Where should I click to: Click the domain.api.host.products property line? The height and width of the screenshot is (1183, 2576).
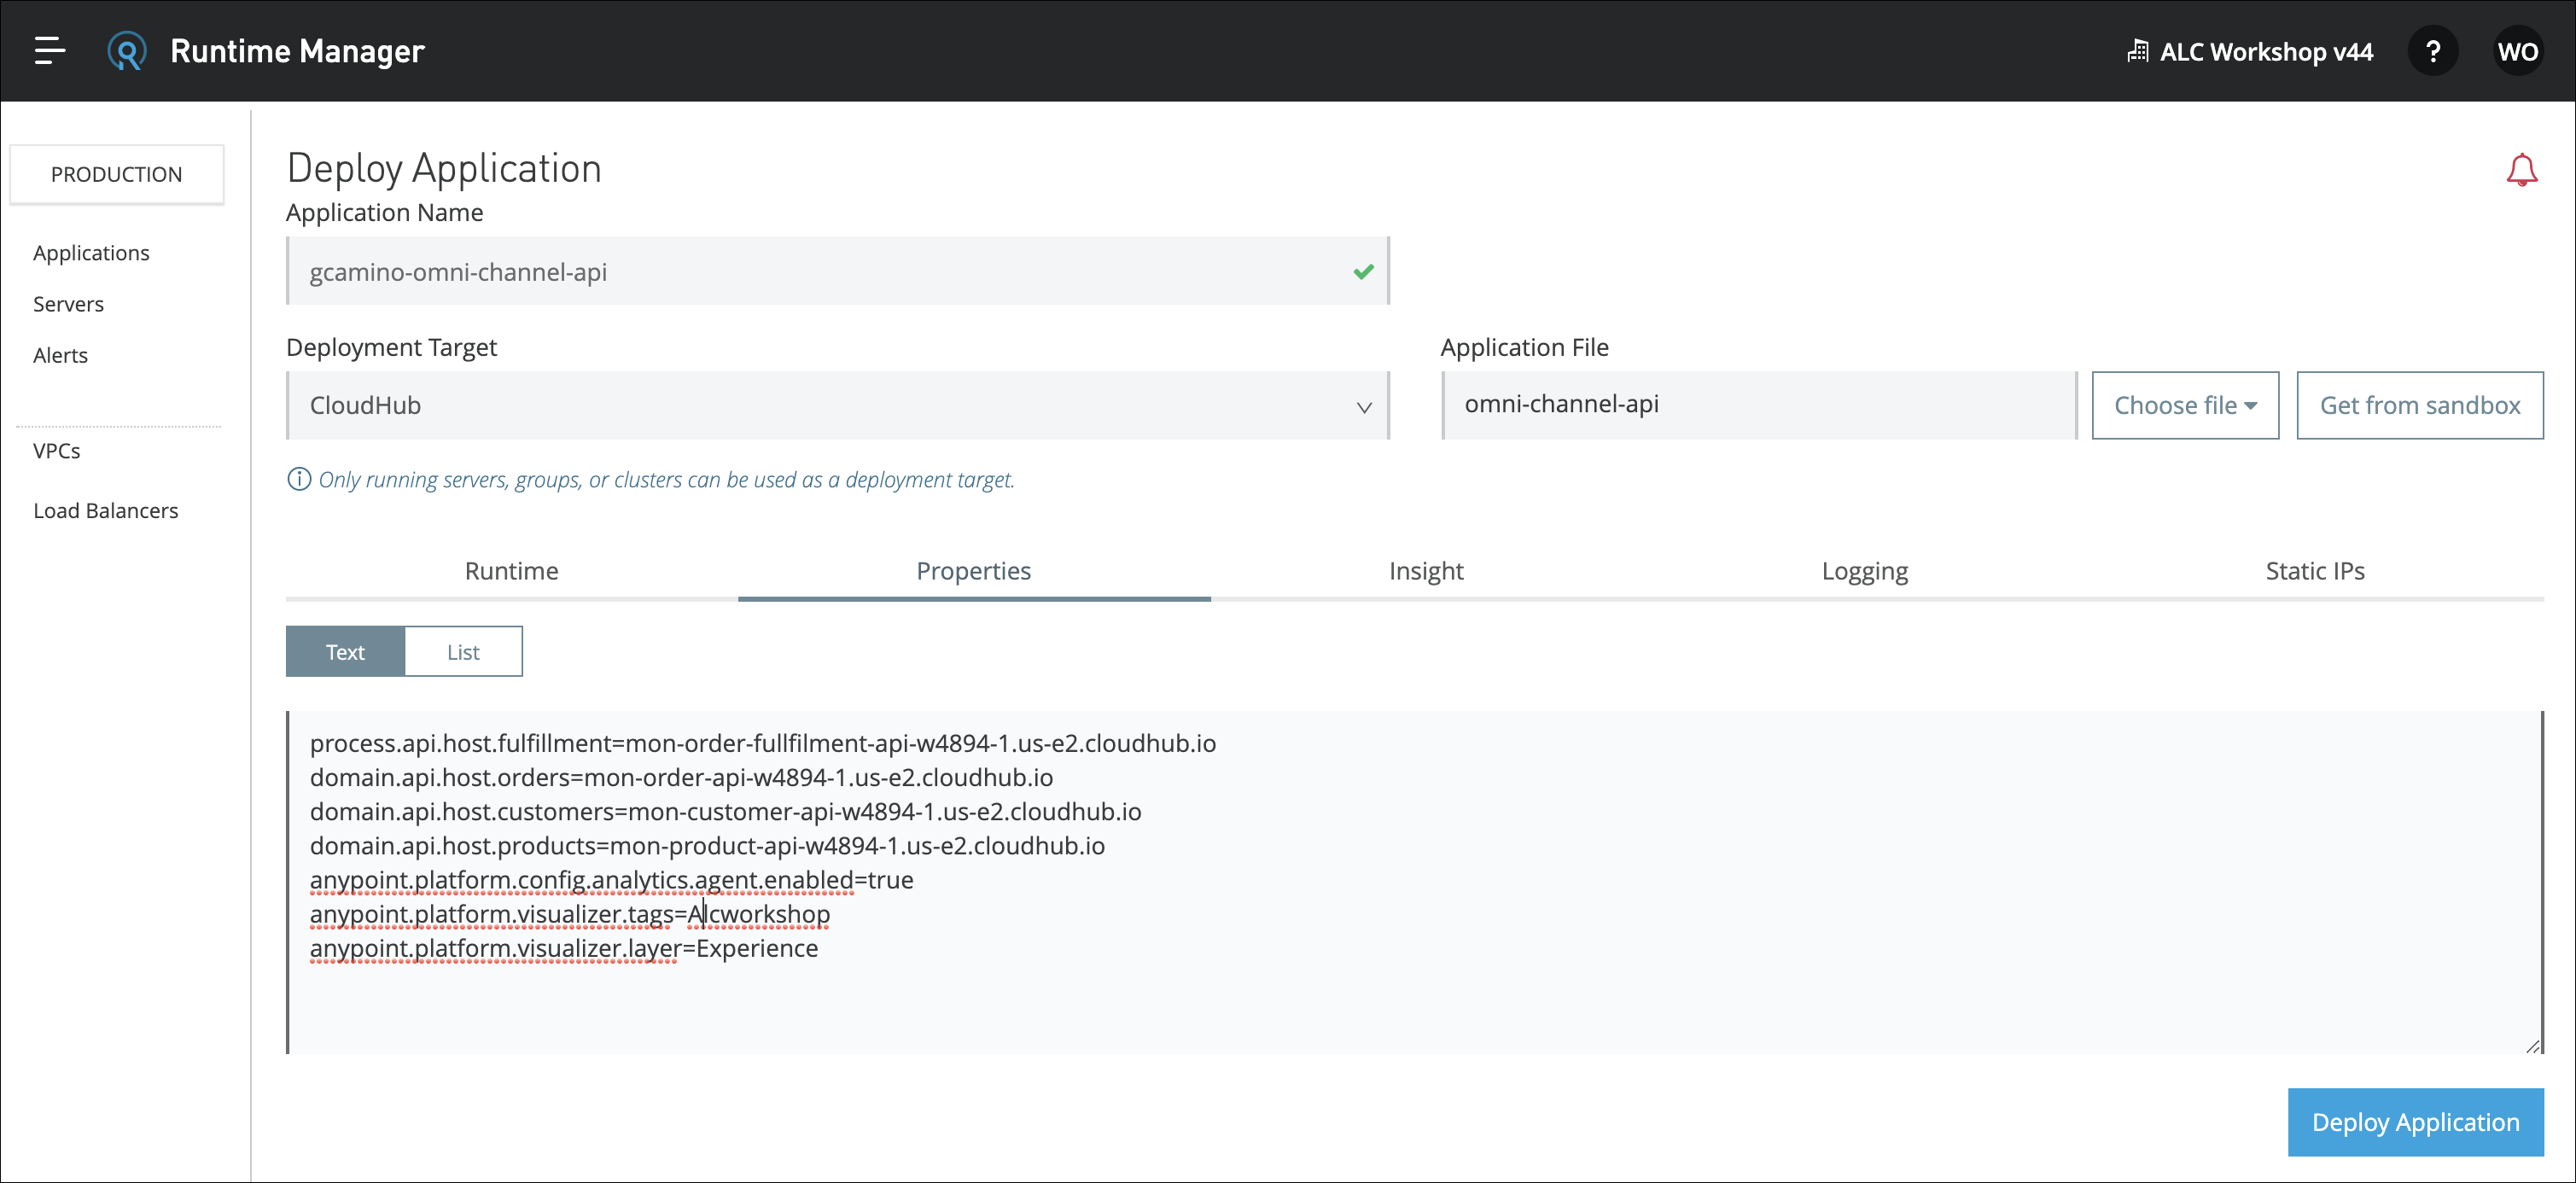[x=707, y=845]
